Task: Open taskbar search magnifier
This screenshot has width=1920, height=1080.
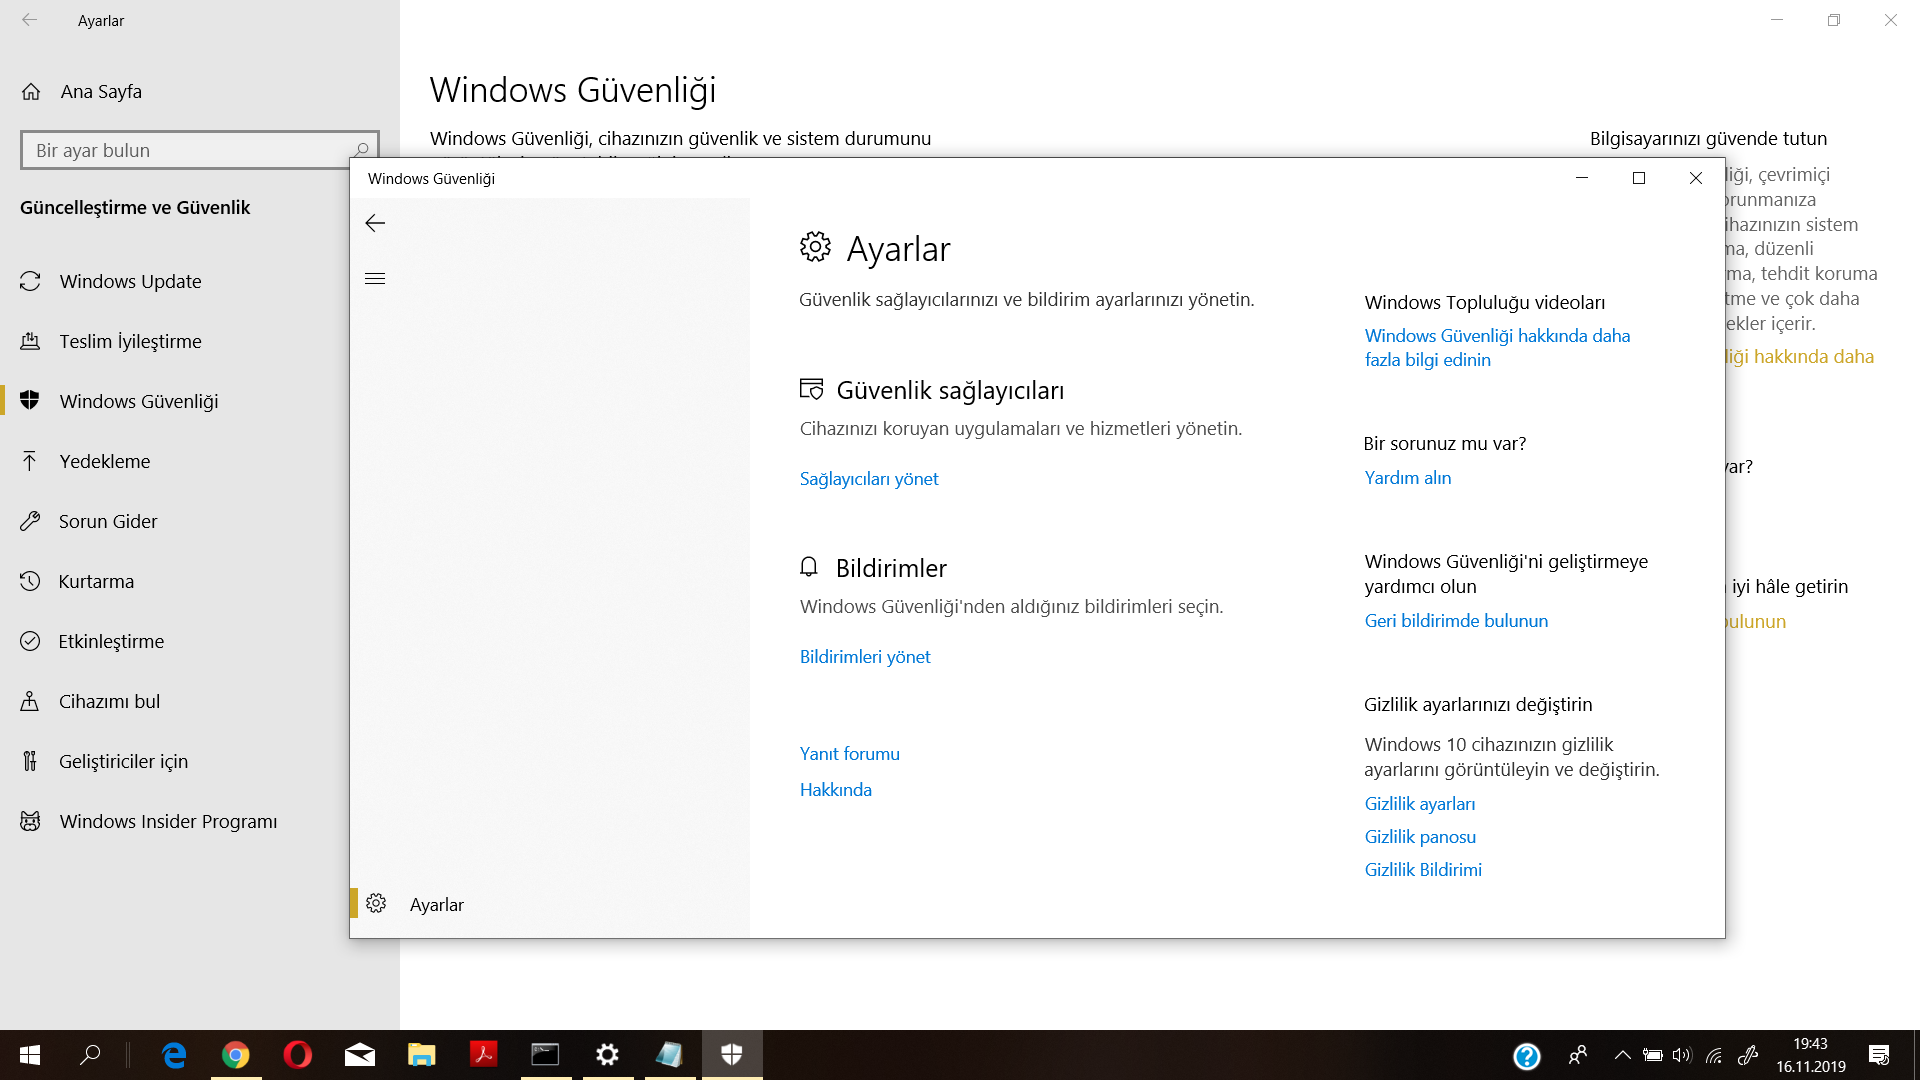Action: tap(90, 1055)
